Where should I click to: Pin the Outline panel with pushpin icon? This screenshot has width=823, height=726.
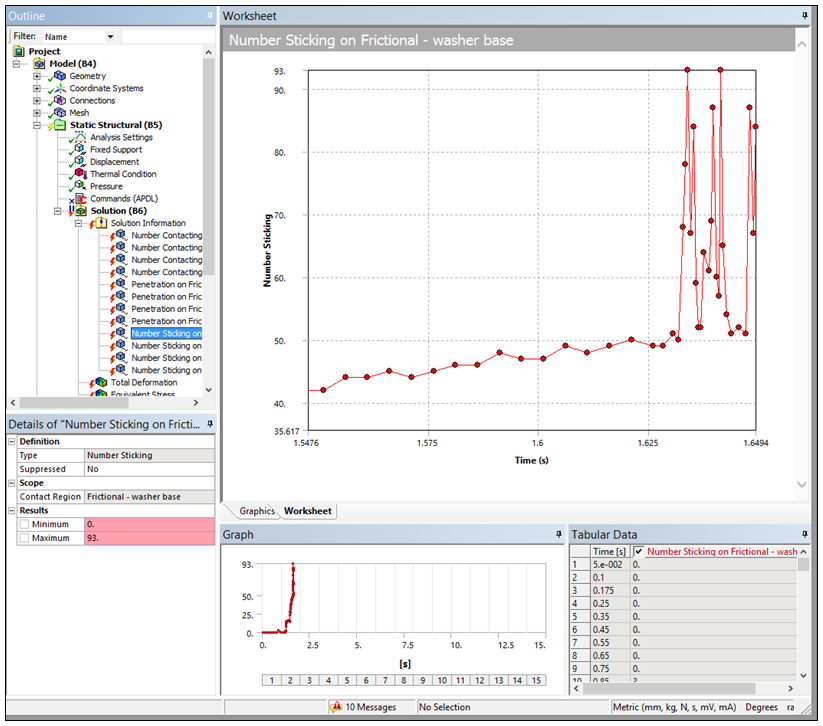click(209, 16)
